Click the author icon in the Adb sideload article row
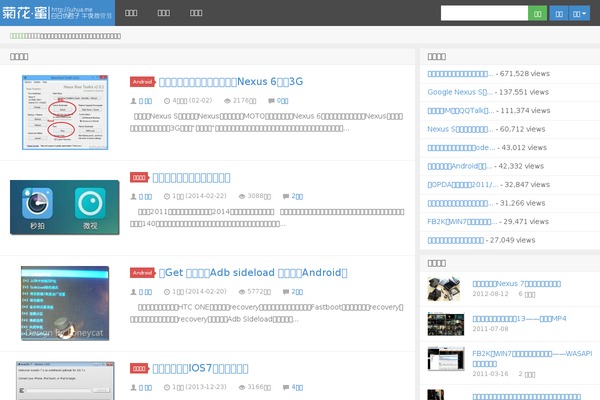Image resolution: width=600 pixels, height=400 pixels. click(x=133, y=292)
